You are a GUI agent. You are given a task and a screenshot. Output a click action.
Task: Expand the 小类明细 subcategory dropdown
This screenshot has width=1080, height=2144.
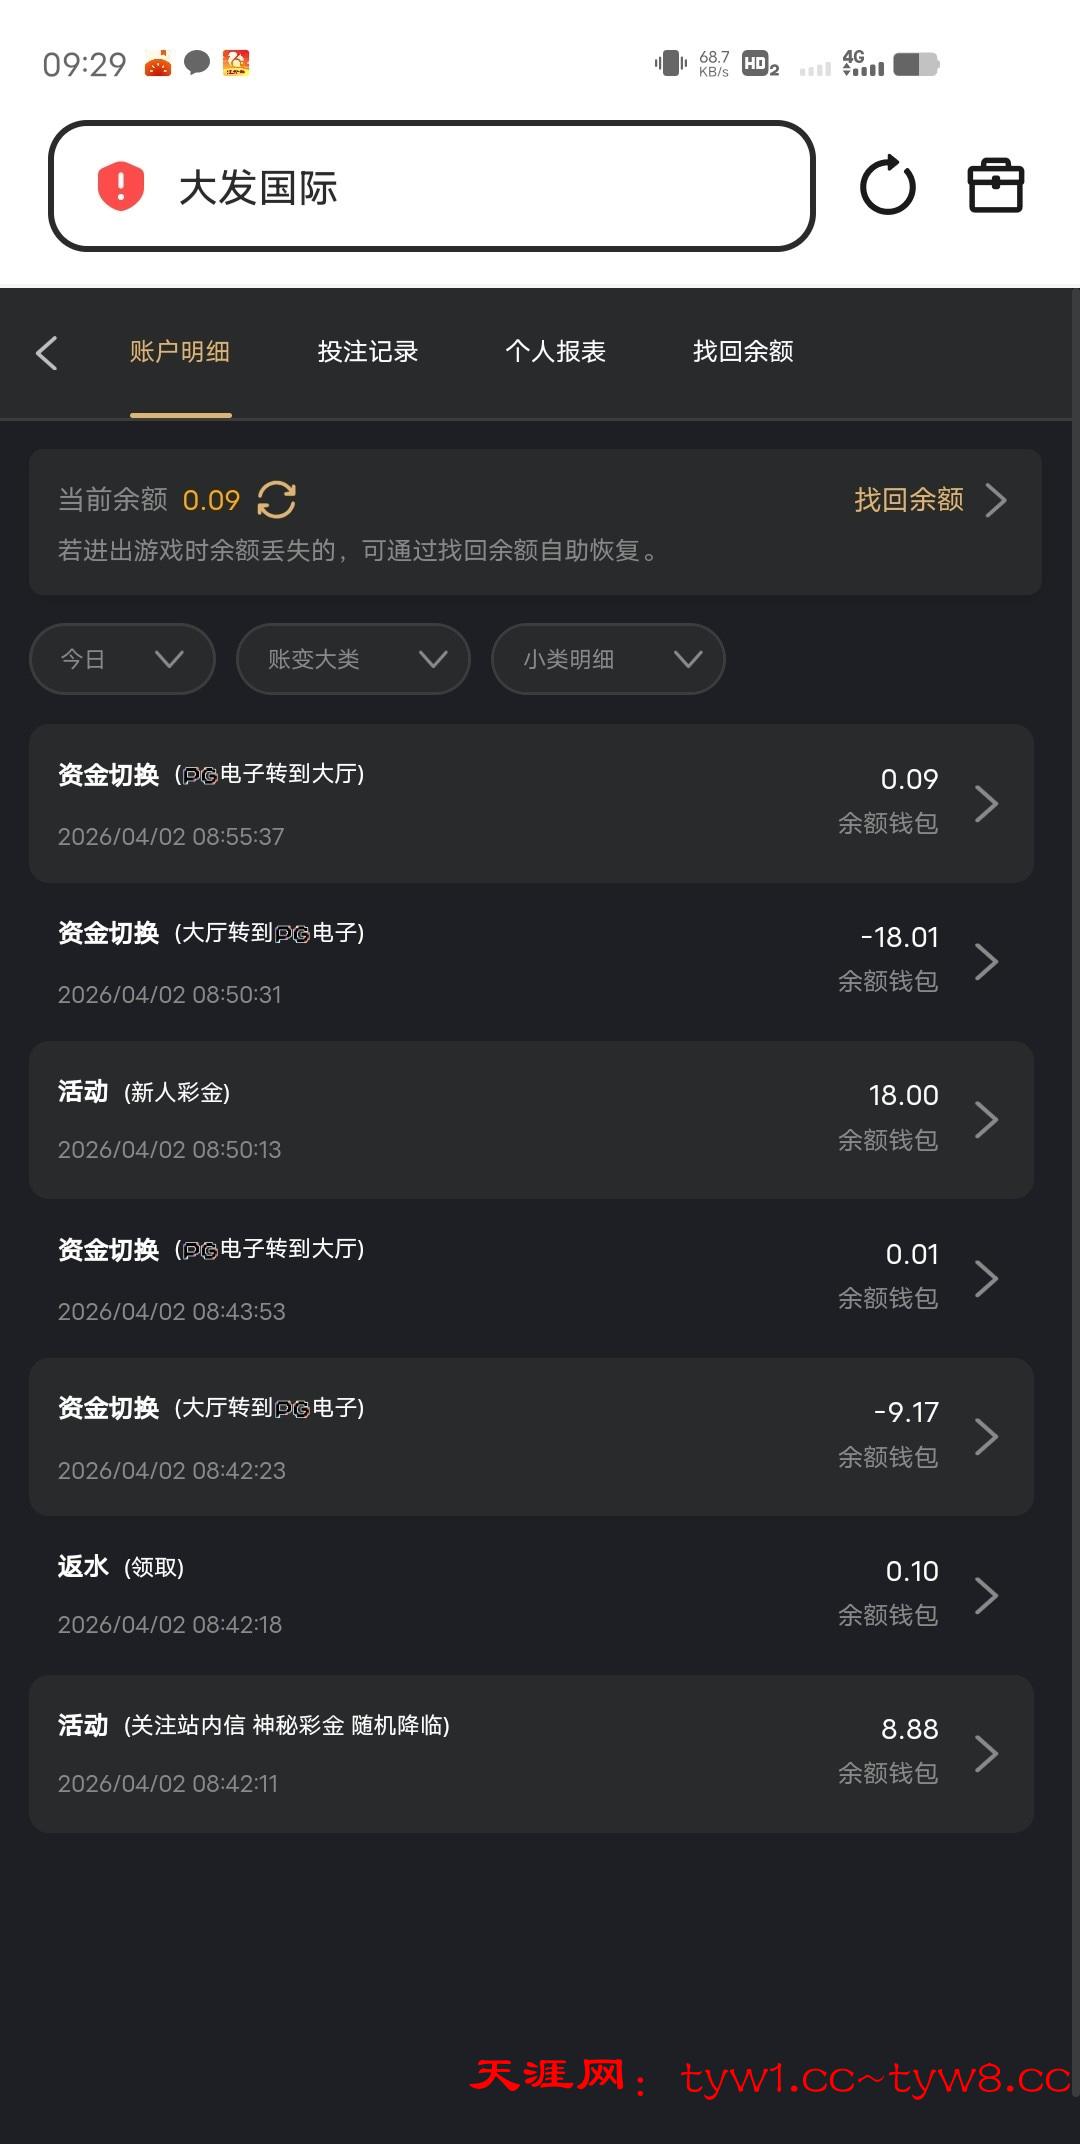click(x=608, y=659)
